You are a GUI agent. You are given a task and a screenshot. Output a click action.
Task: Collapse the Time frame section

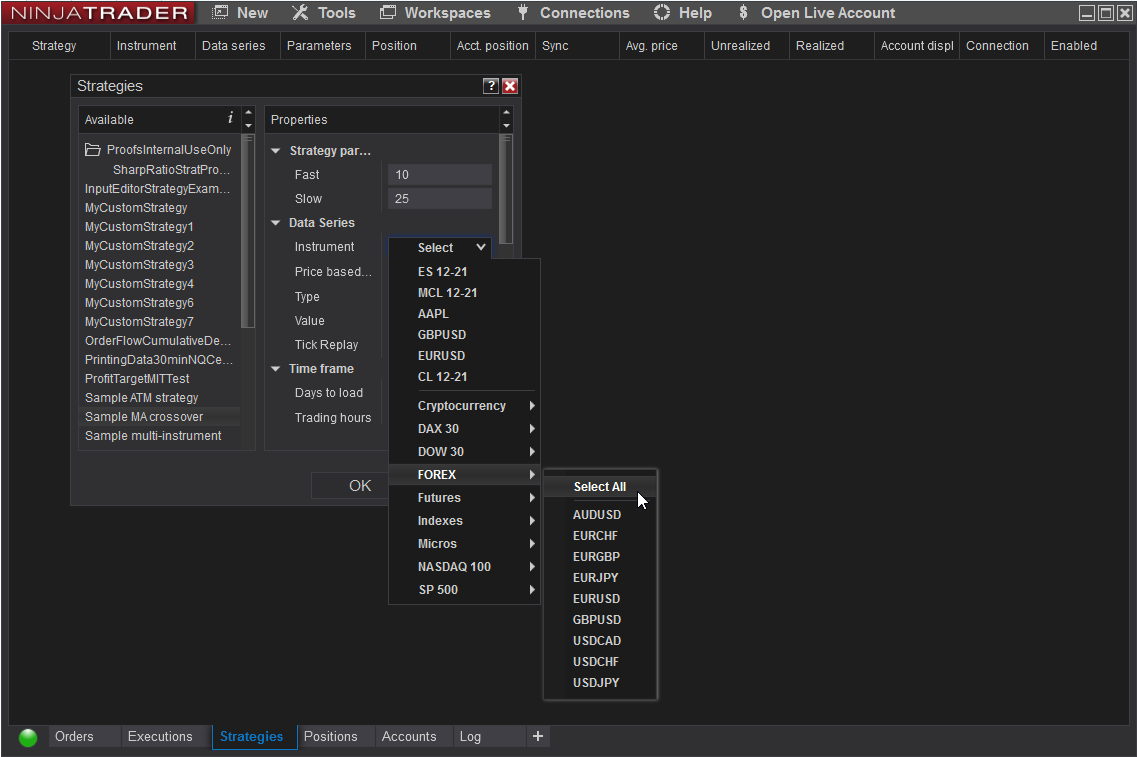point(276,369)
